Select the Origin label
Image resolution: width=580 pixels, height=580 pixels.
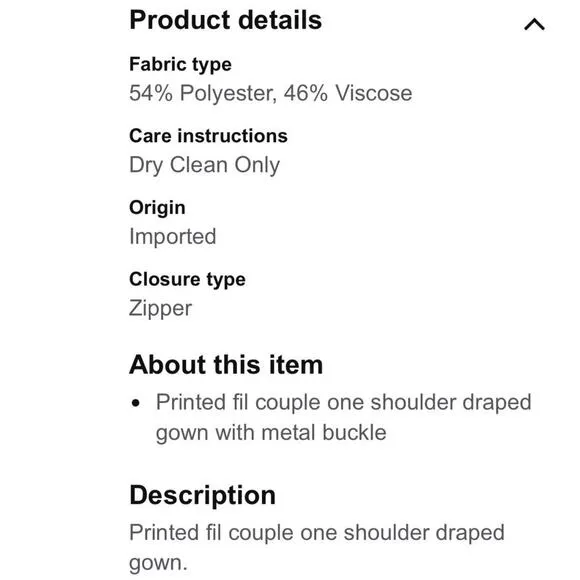point(157,208)
